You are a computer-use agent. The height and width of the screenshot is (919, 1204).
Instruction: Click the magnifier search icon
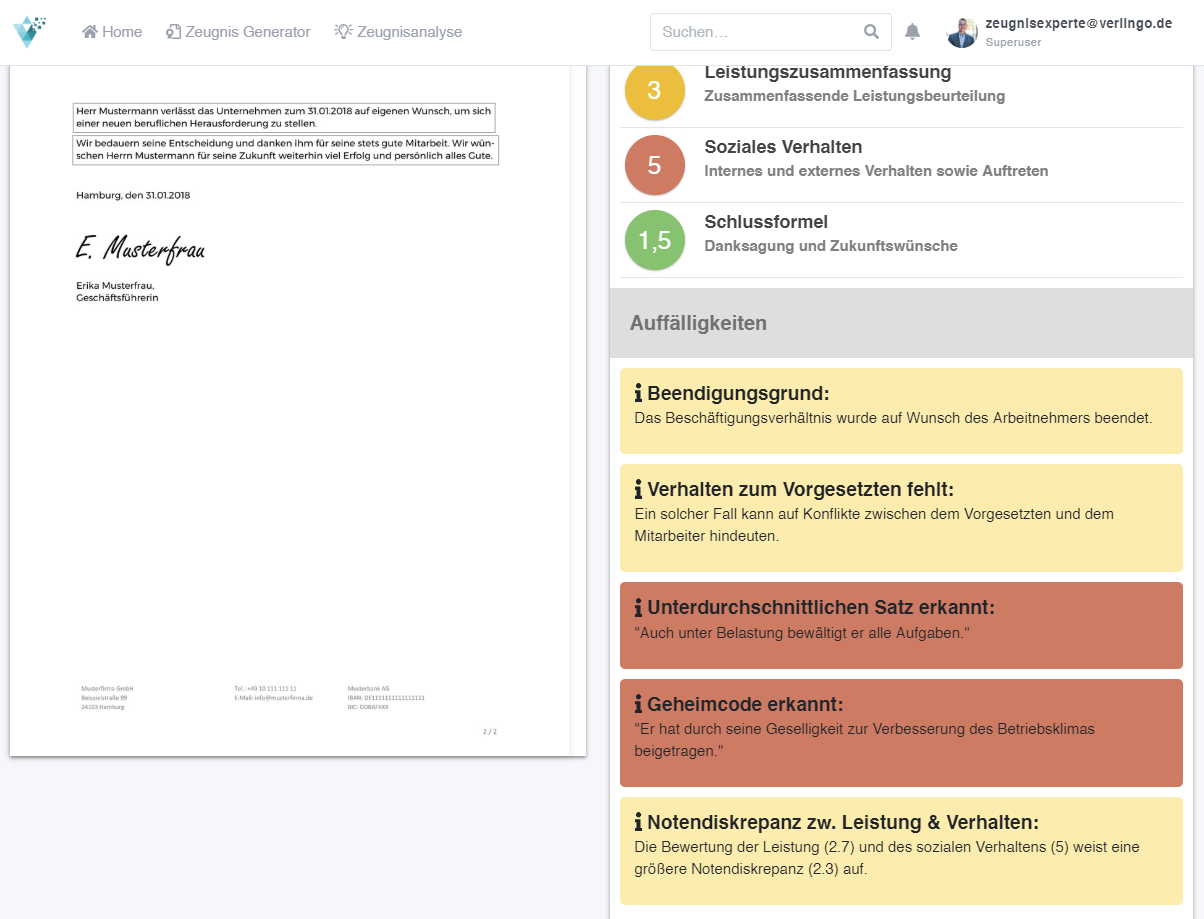click(x=871, y=32)
